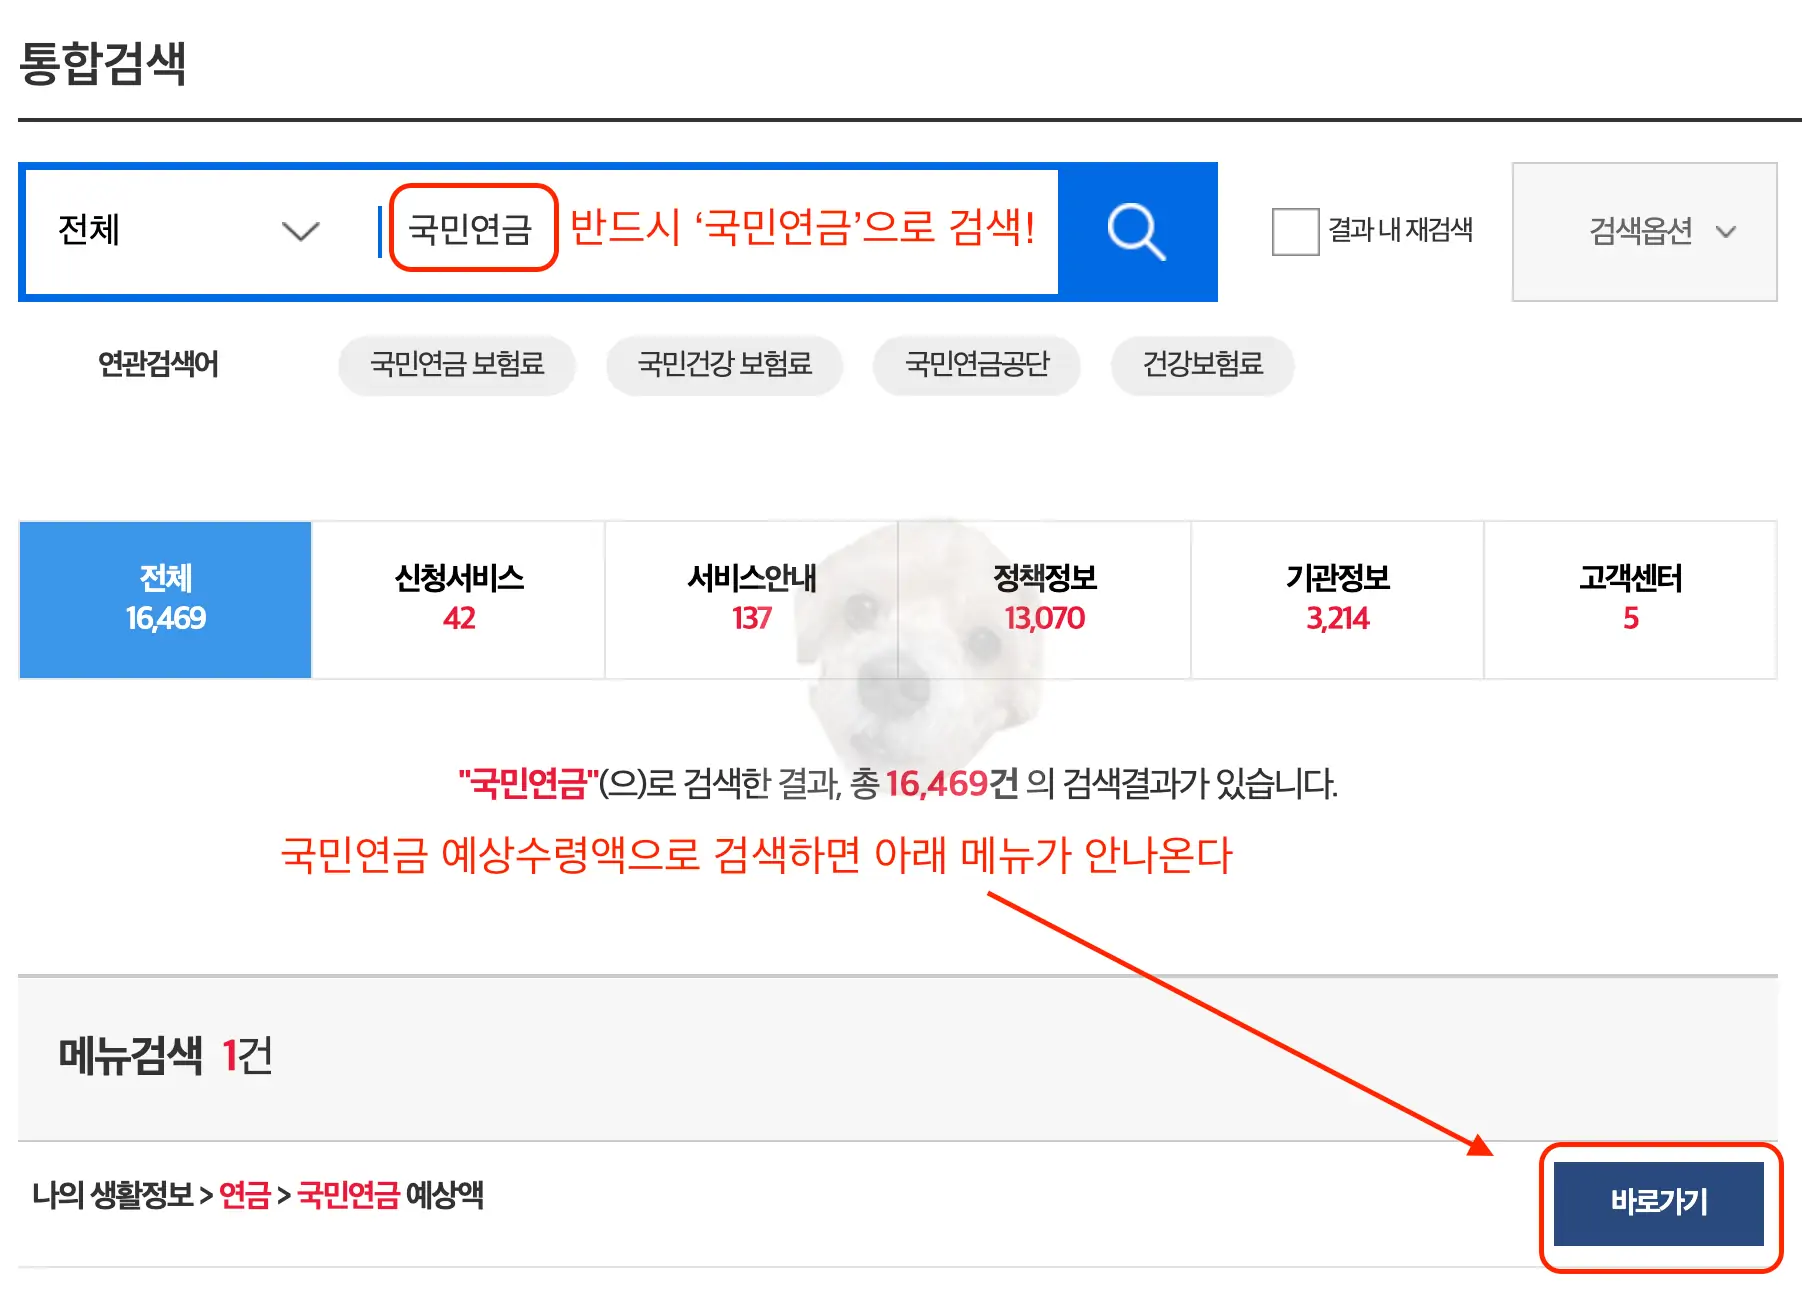Select the 국민연금공단 related search term

coord(976,365)
